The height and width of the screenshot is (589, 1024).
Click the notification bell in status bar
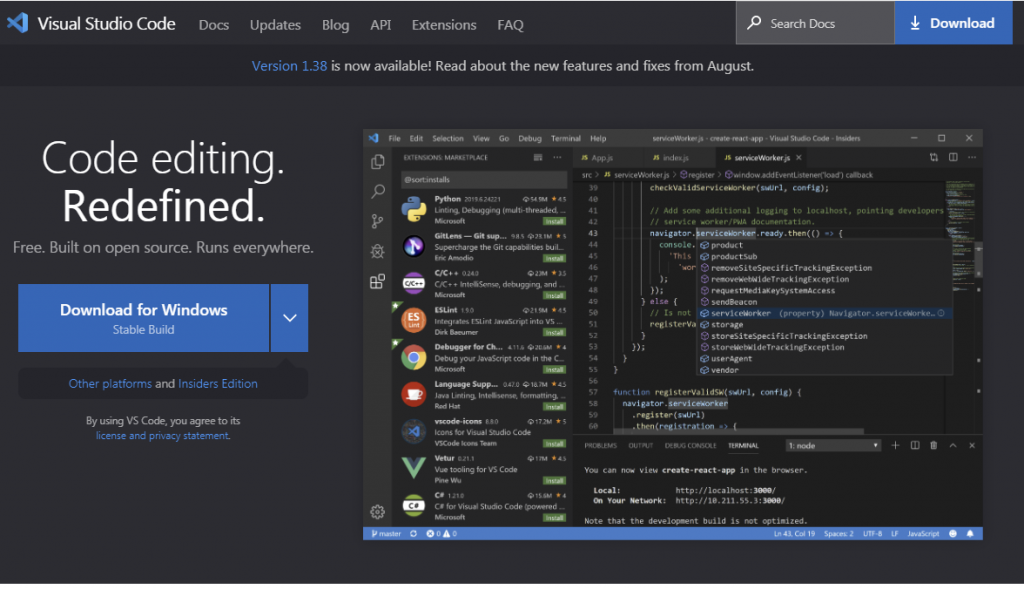[970, 533]
